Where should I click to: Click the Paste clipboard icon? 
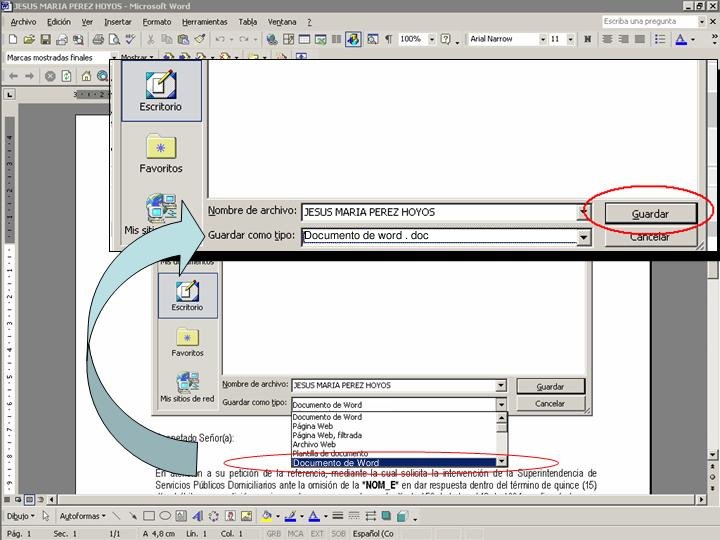[x=183, y=39]
